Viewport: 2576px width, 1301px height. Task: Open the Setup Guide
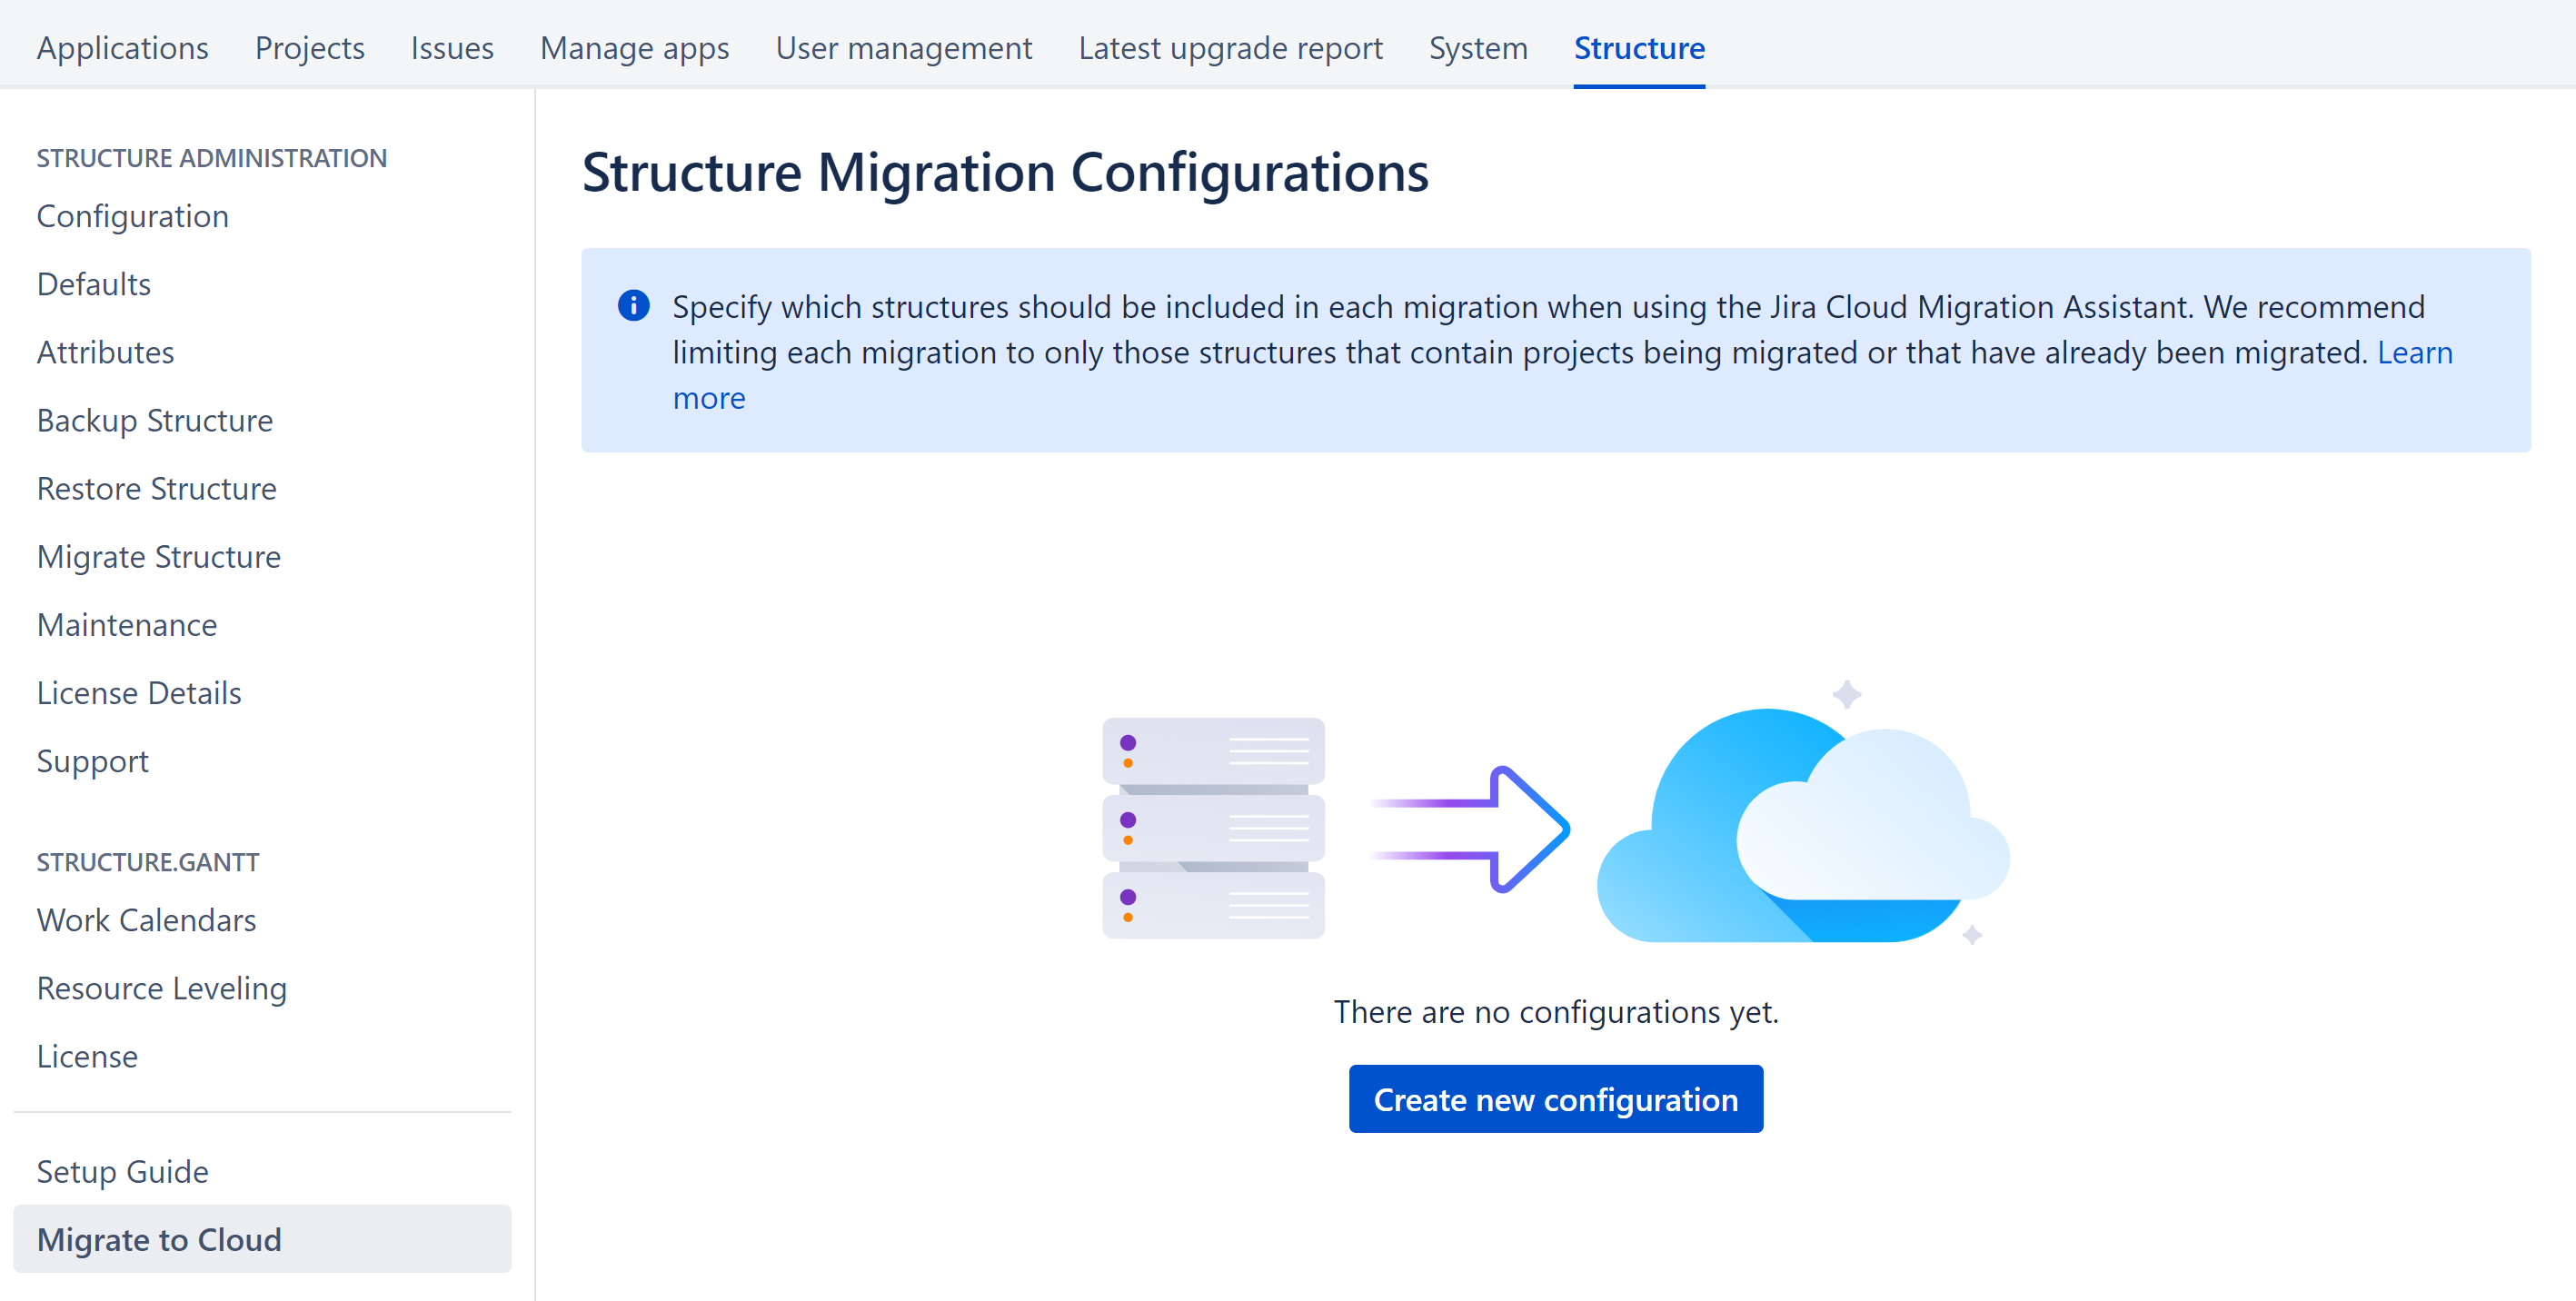[123, 1170]
